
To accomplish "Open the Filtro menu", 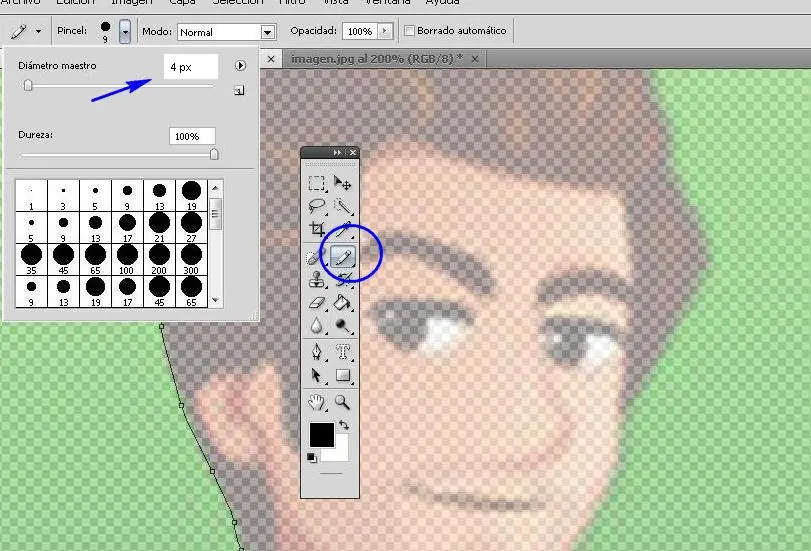I will (x=292, y=3).
